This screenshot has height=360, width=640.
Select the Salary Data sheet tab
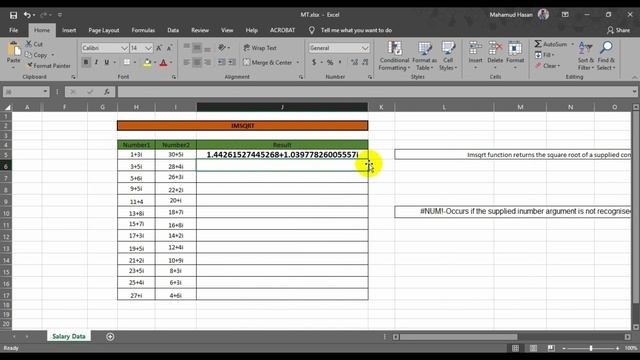[69, 336]
